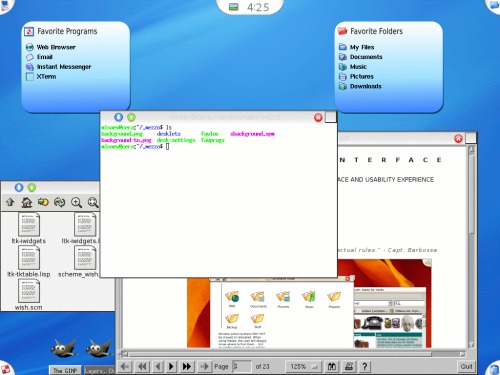Click the PDF viewer vertical scrollbar
The image size is (500, 375).
(x=471, y=247)
